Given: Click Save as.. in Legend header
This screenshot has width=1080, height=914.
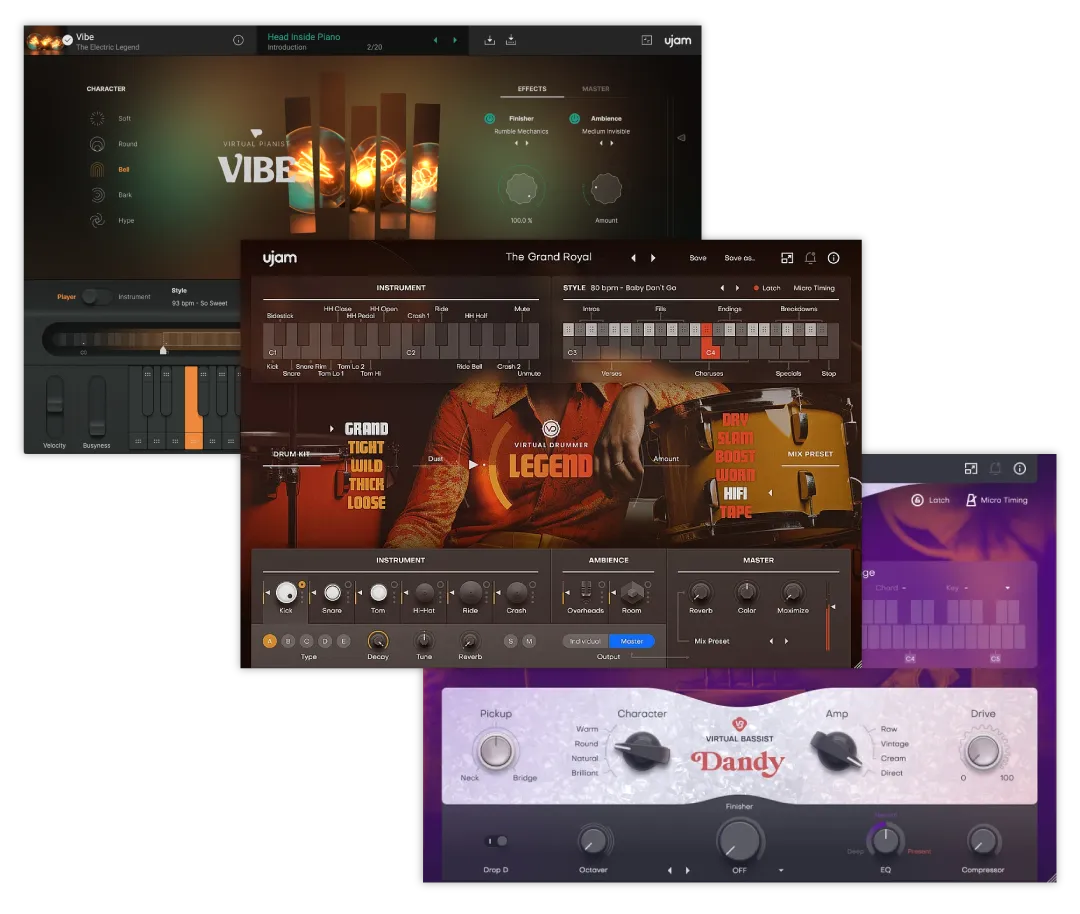Looking at the screenshot, I should [740, 258].
